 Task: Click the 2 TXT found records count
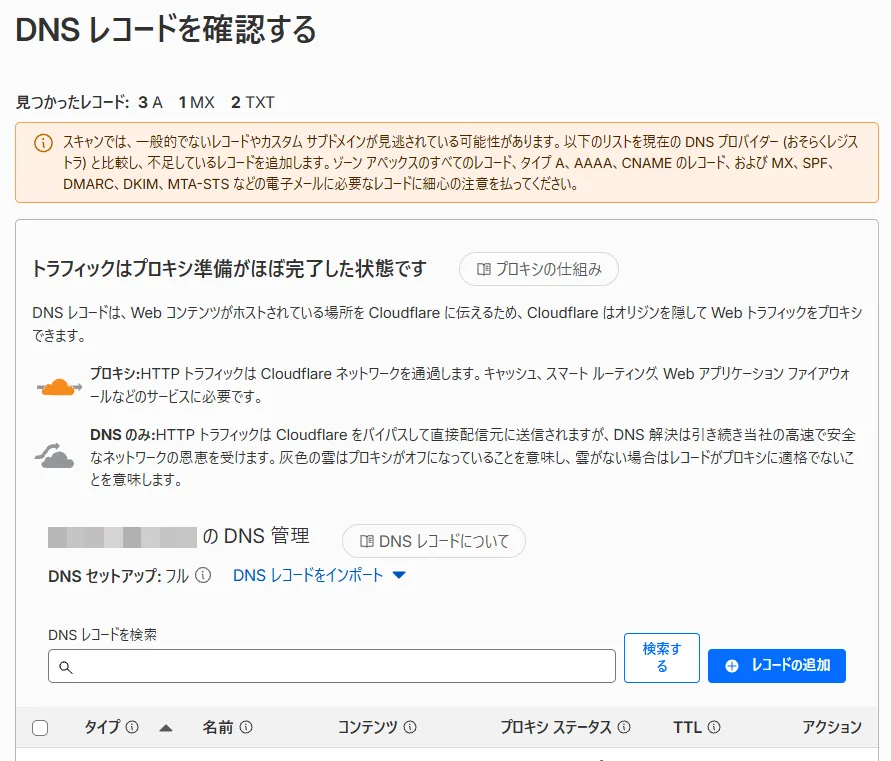[x=253, y=102]
